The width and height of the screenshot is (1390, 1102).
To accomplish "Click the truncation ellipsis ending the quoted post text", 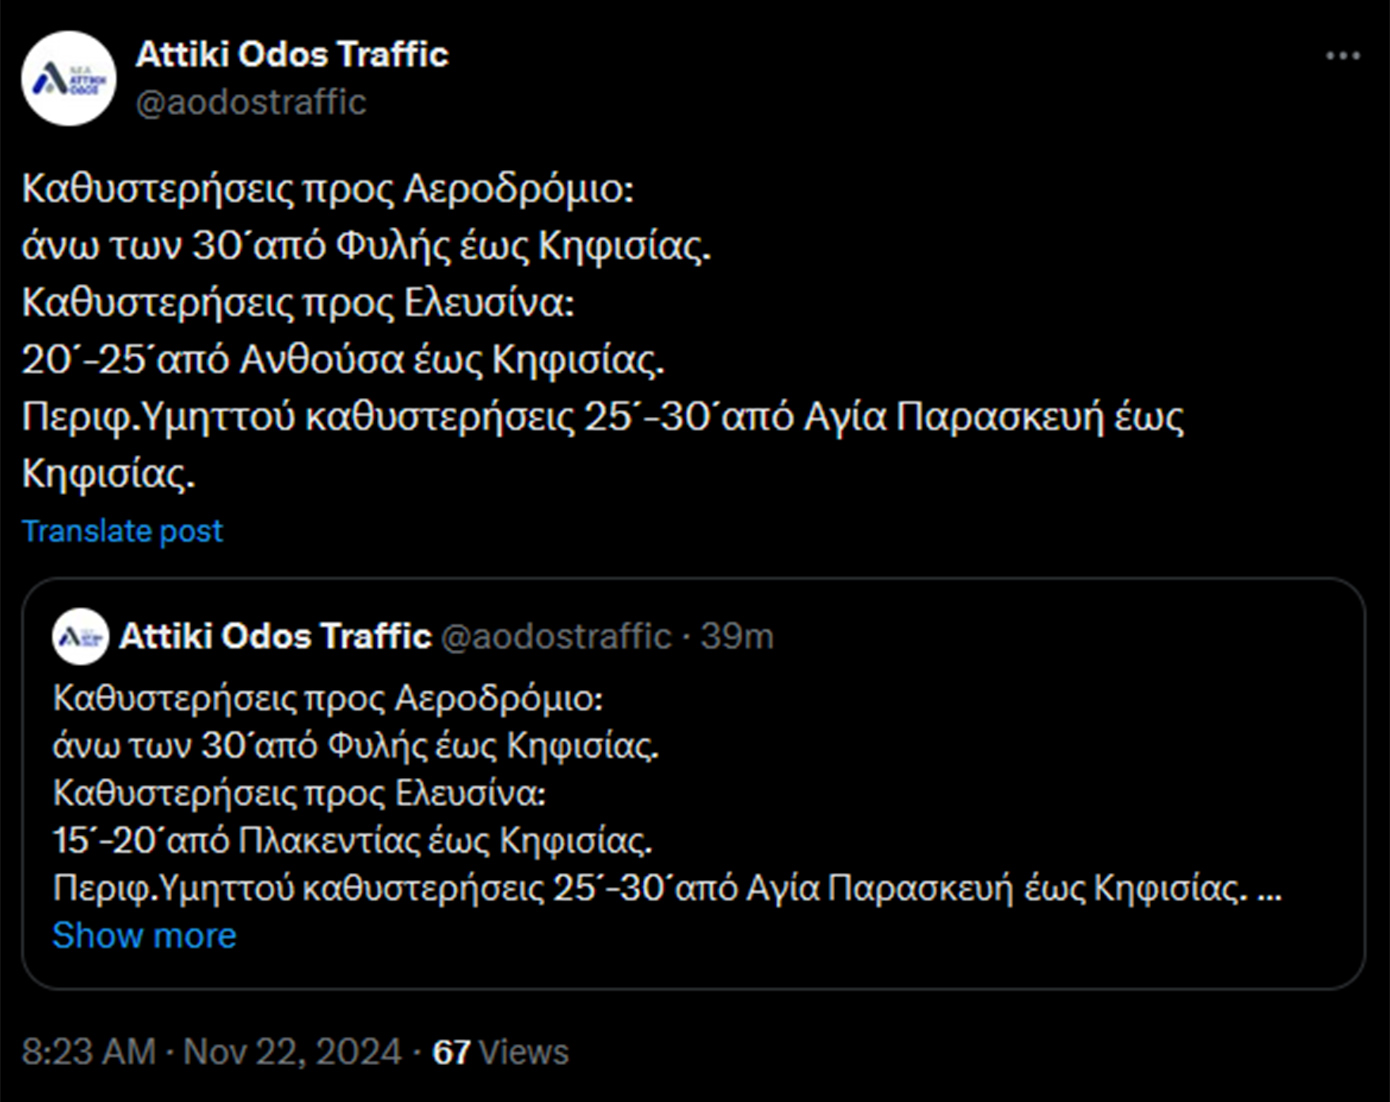I will [1269, 888].
